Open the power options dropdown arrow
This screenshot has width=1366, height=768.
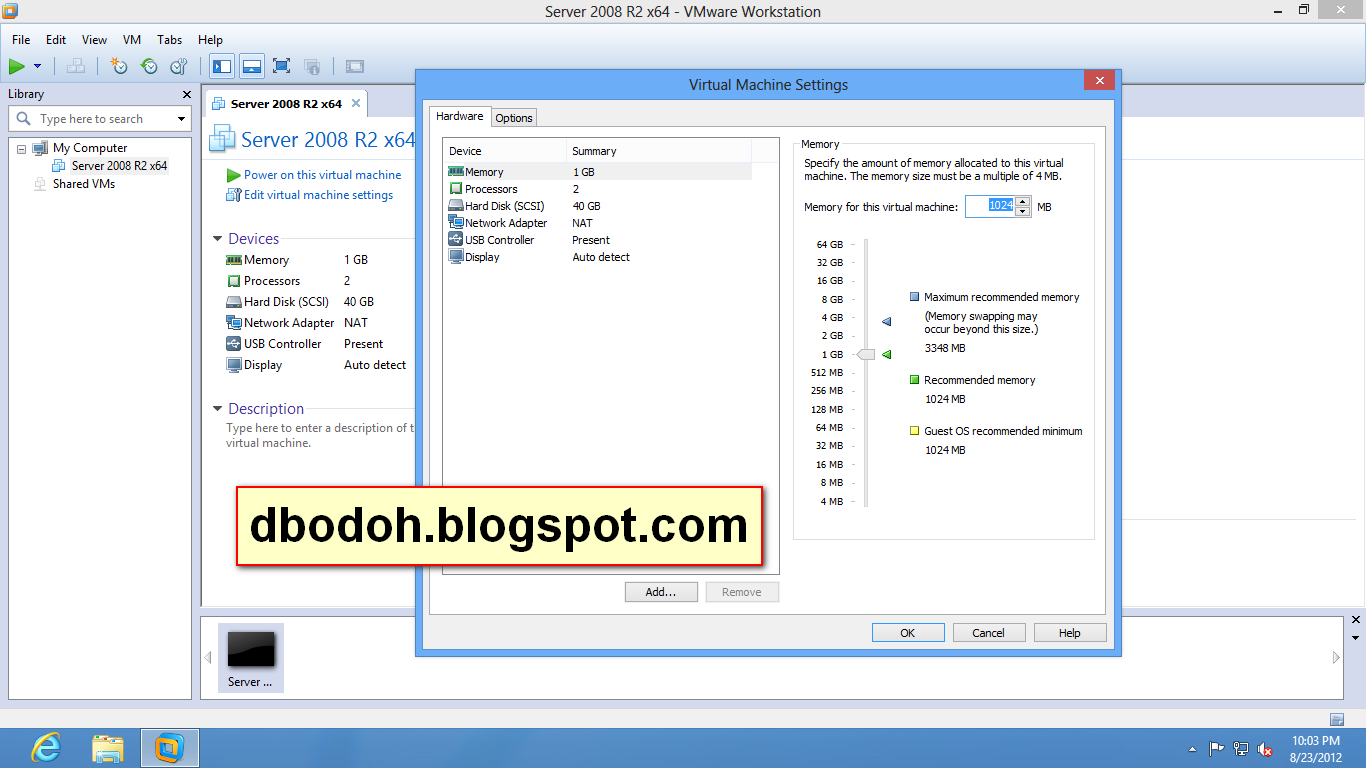click(x=38, y=66)
